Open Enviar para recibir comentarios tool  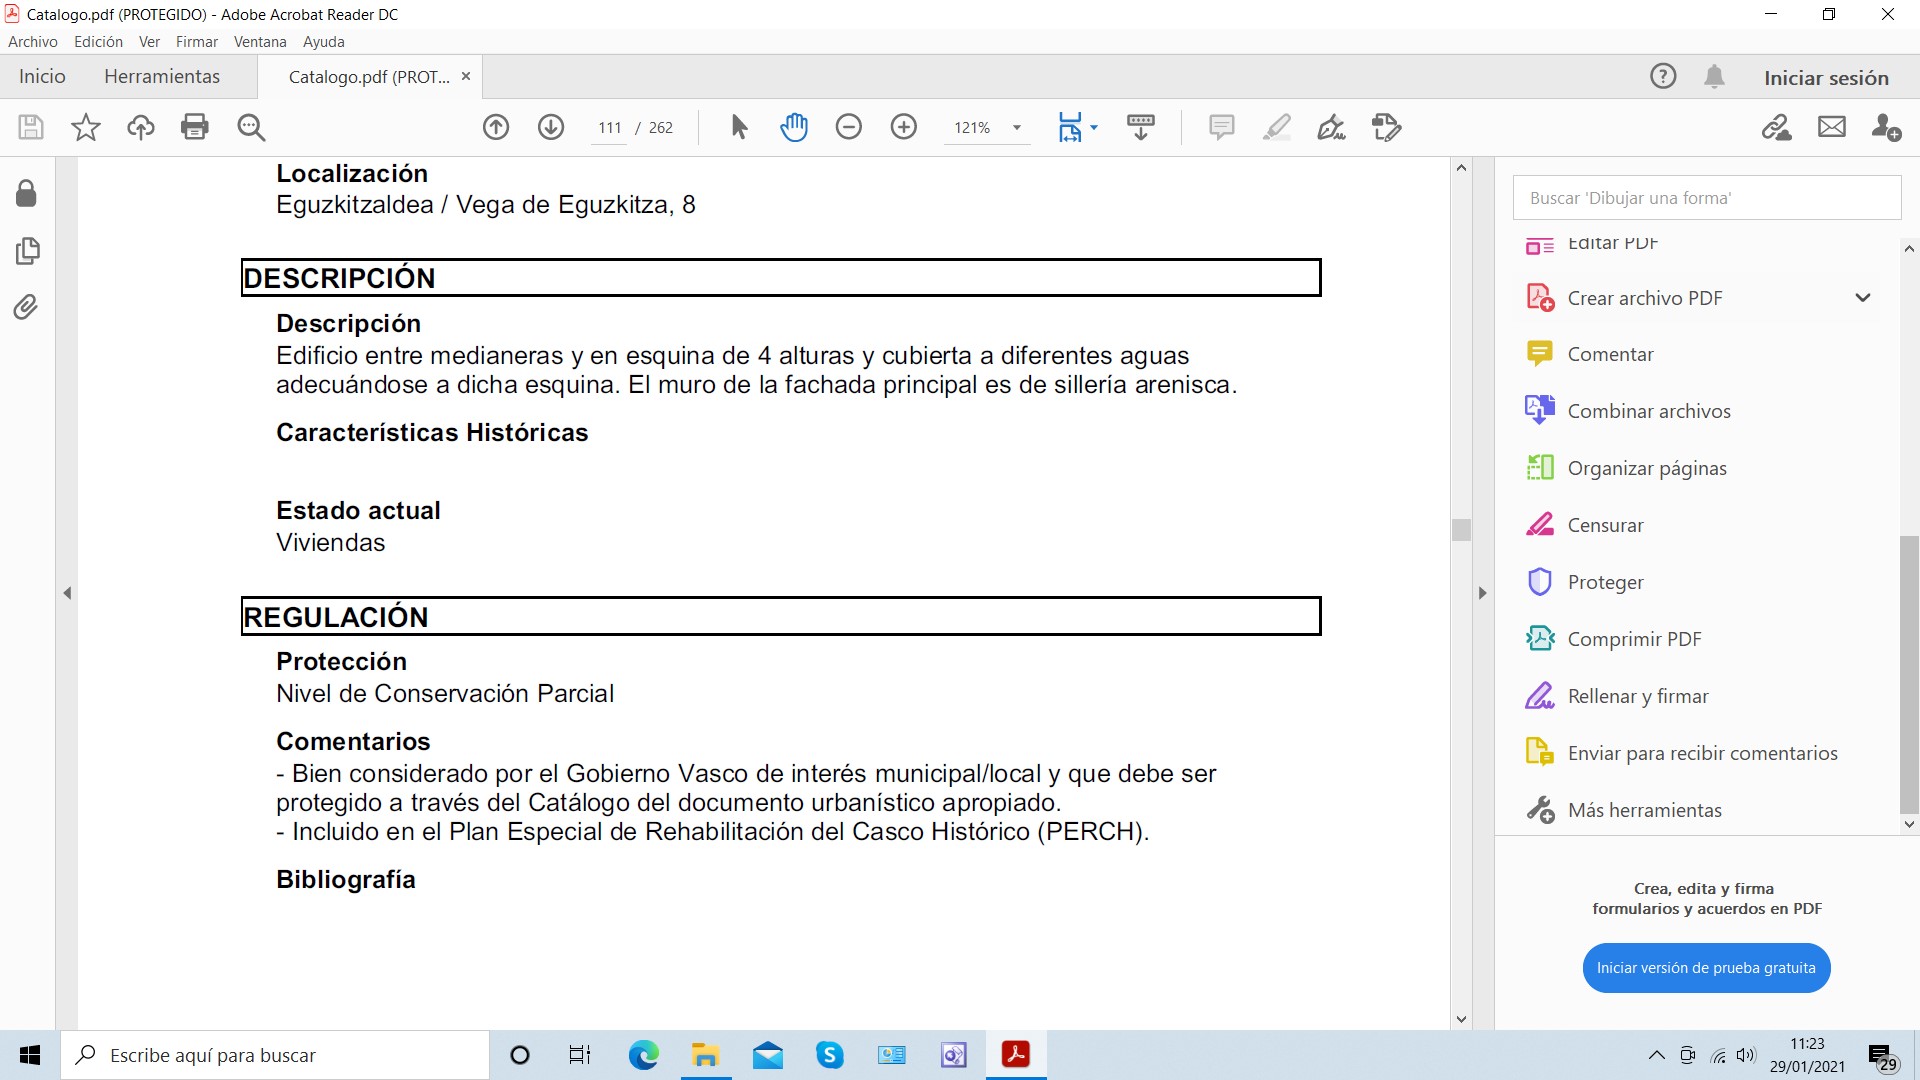1700,753
